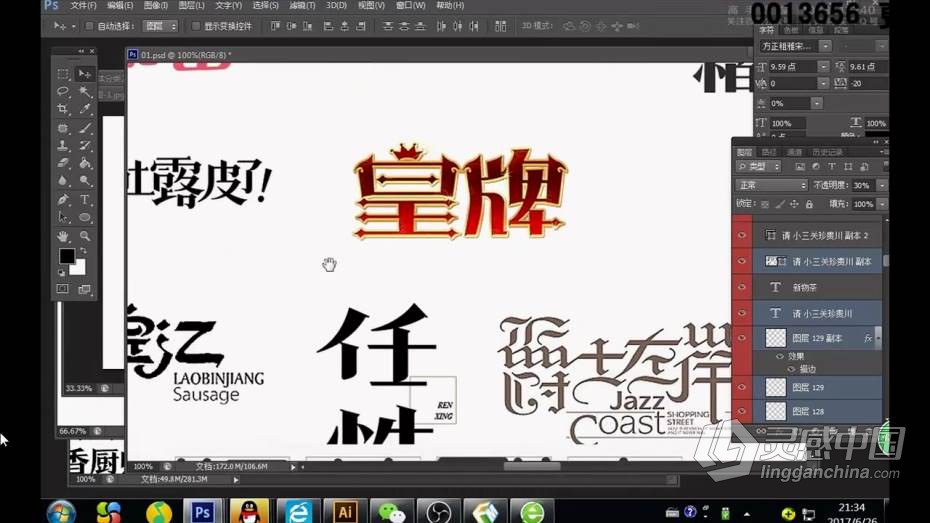Toggle 显示变换控件 checkbox
The height and width of the screenshot is (523, 930).
point(196,26)
